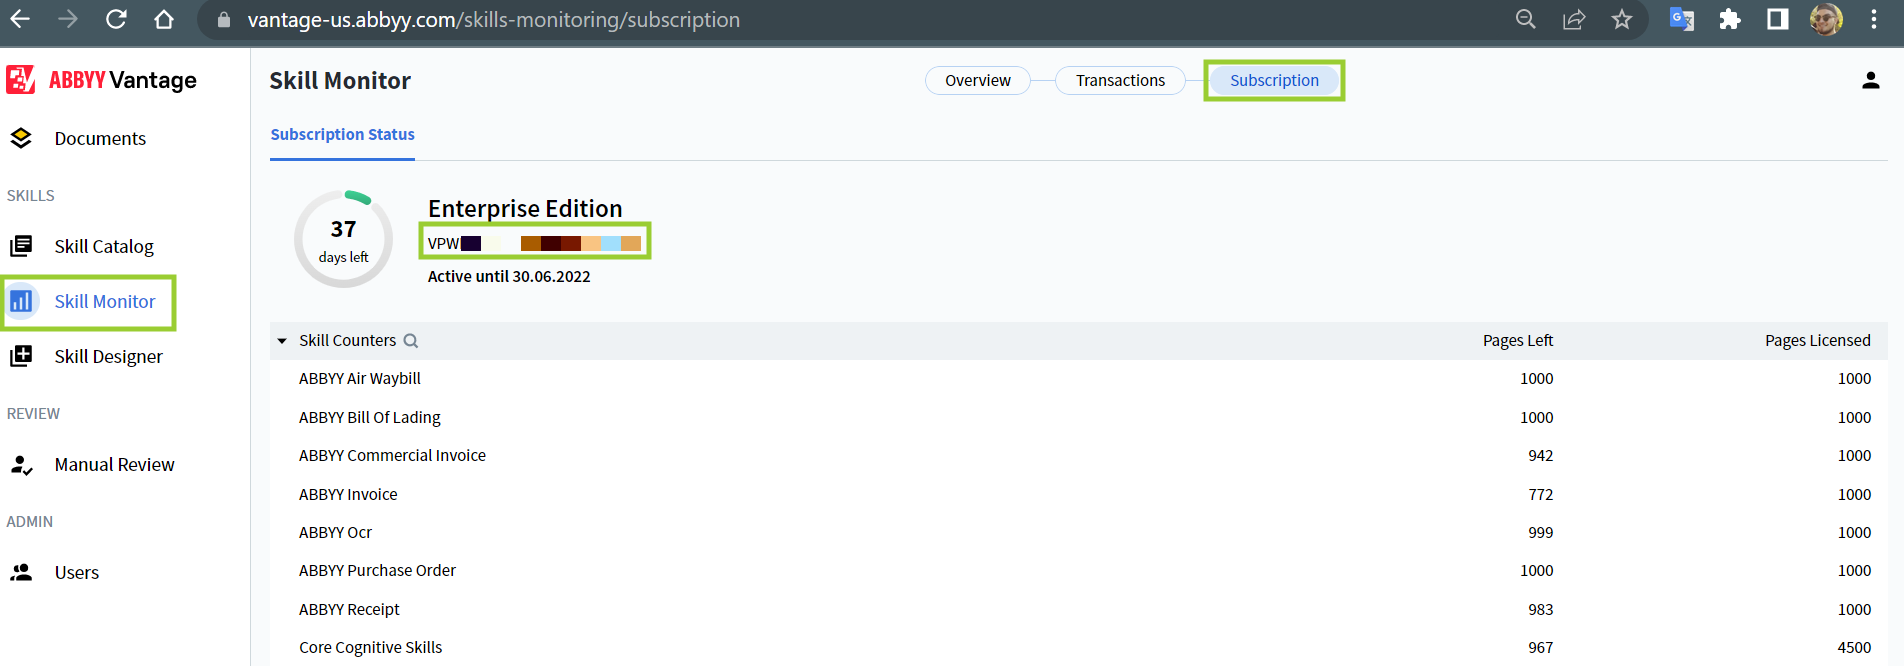This screenshot has height=666, width=1904.
Task: Click the 999 pages left value
Action: [1540, 532]
